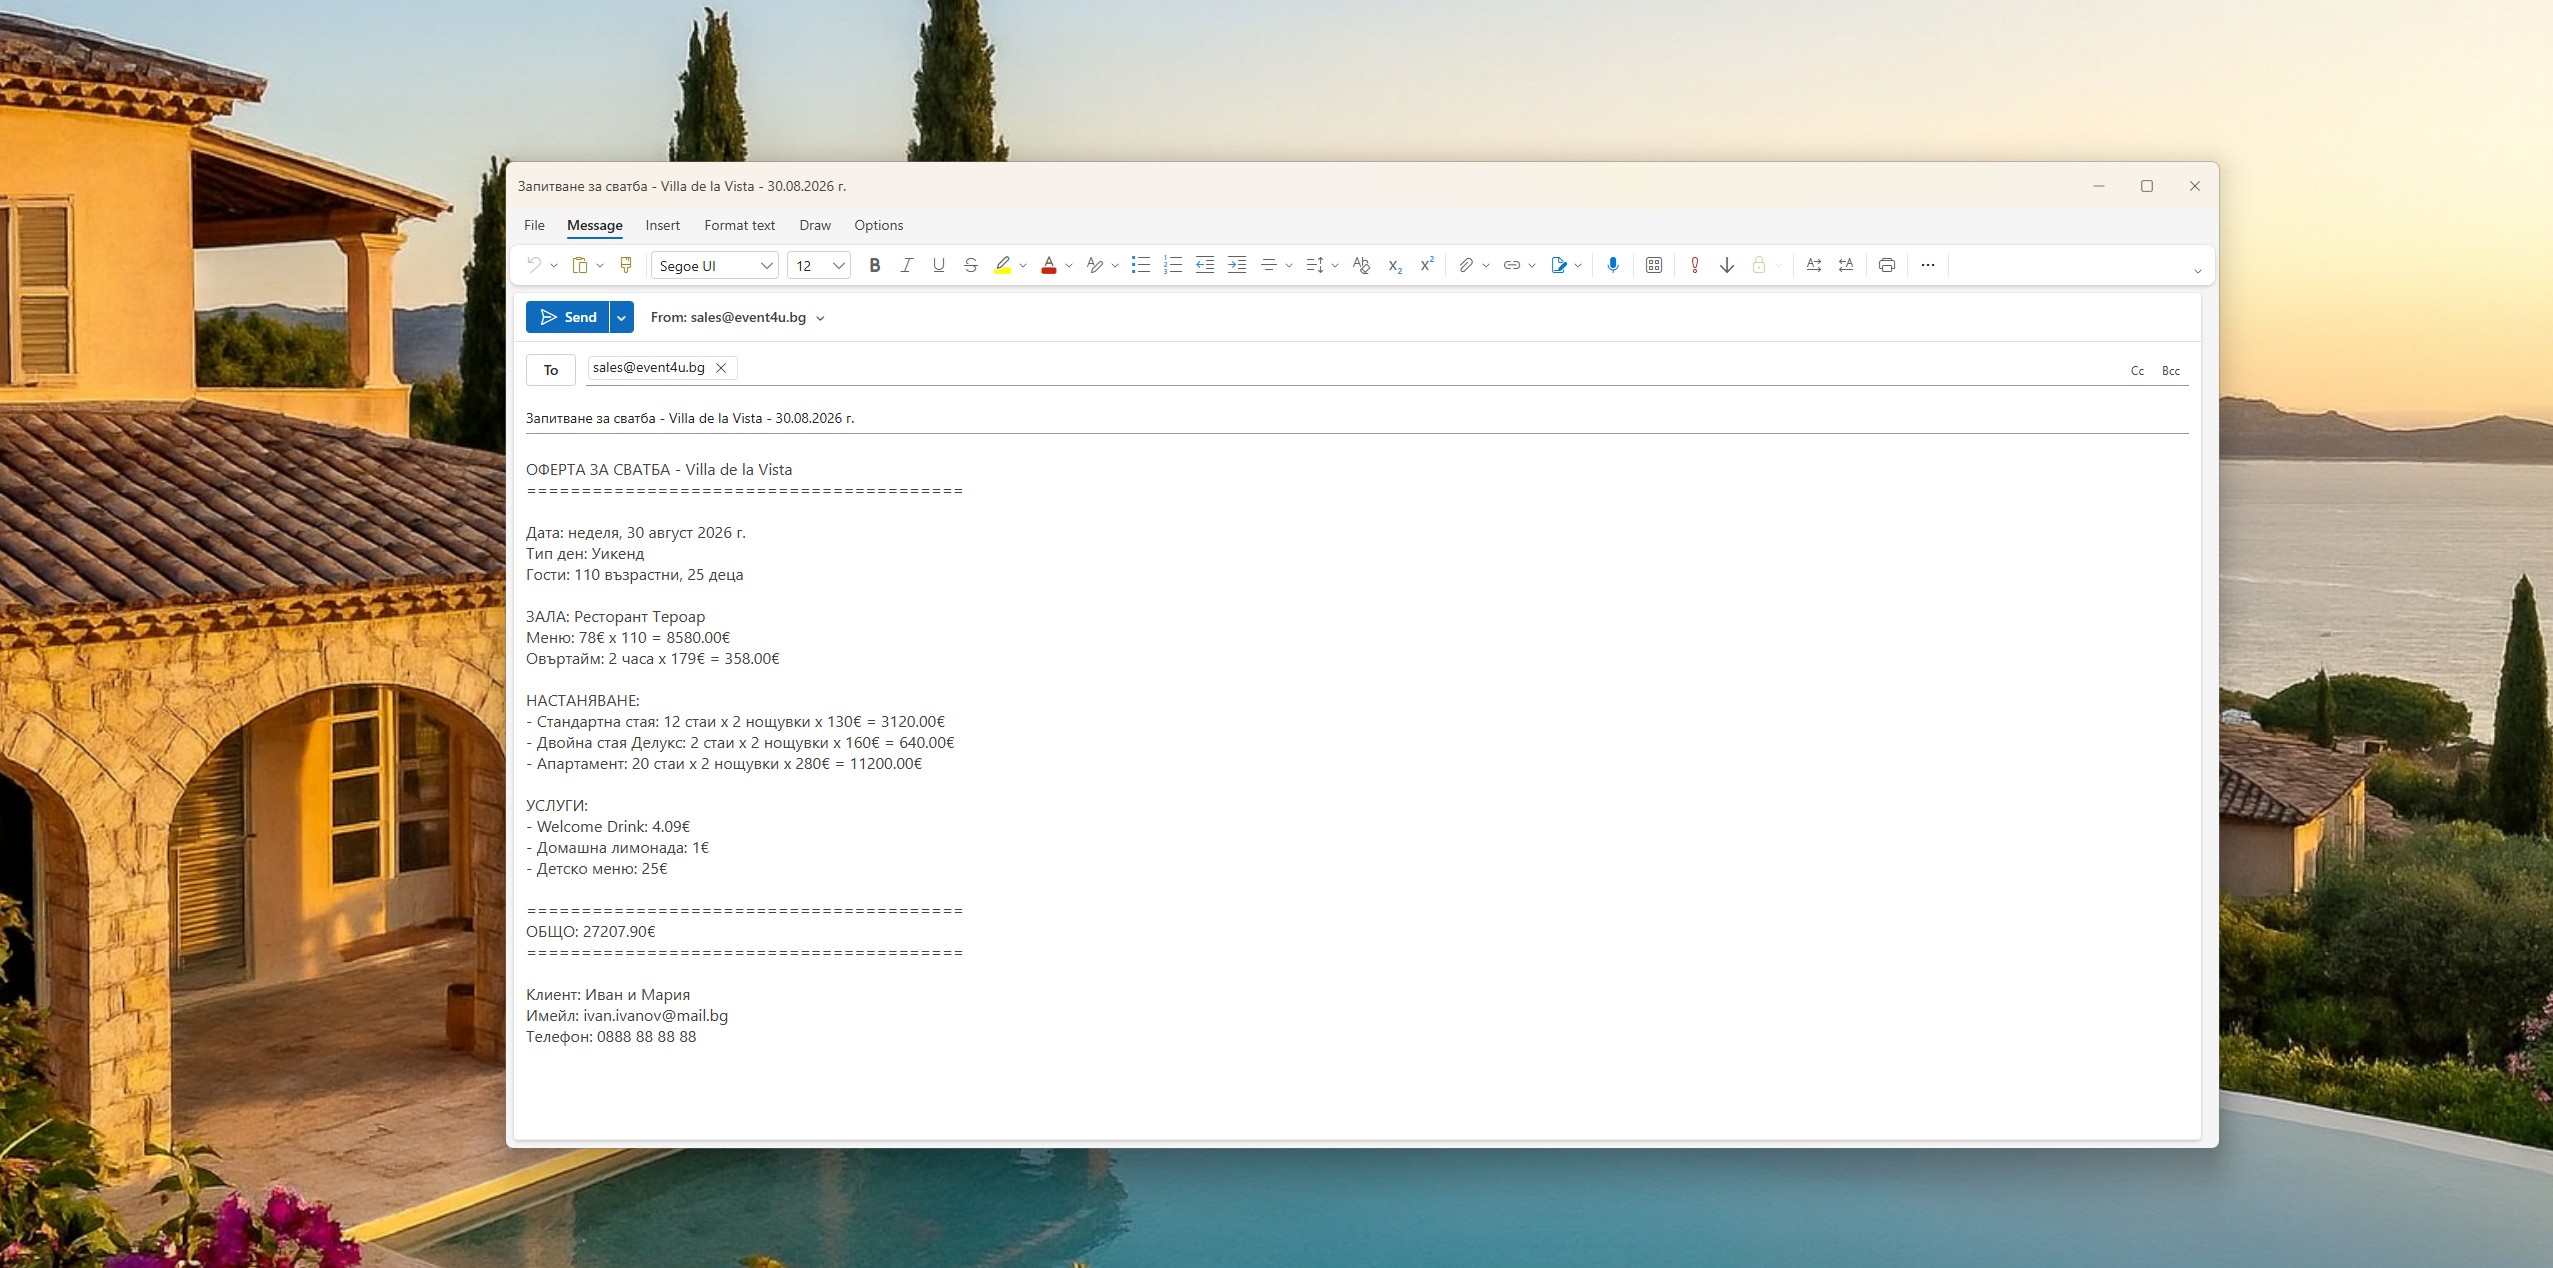The height and width of the screenshot is (1268, 2553).
Task: Clear text formatting
Action: (1361, 265)
